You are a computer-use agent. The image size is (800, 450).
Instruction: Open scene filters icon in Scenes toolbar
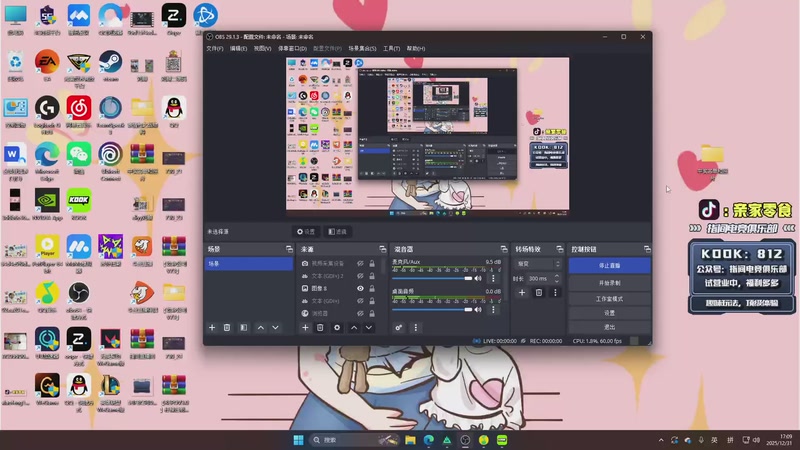pos(243,328)
